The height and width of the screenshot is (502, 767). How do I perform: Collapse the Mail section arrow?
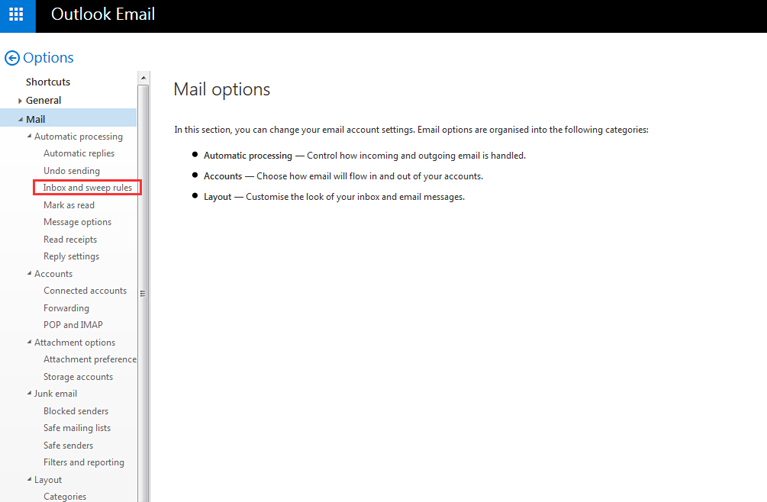[21, 119]
